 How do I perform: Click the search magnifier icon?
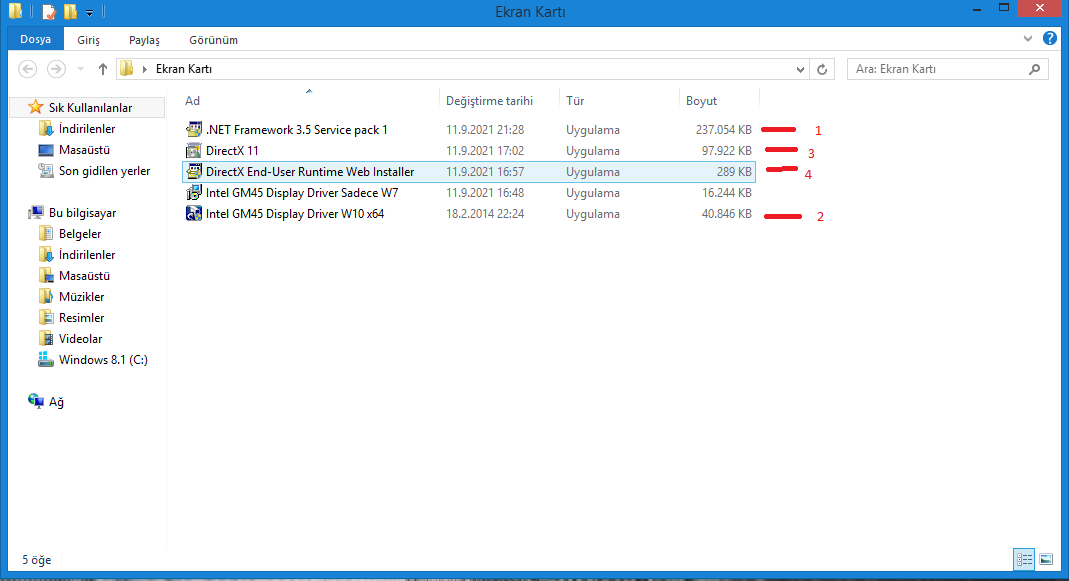coord(1035,69)
